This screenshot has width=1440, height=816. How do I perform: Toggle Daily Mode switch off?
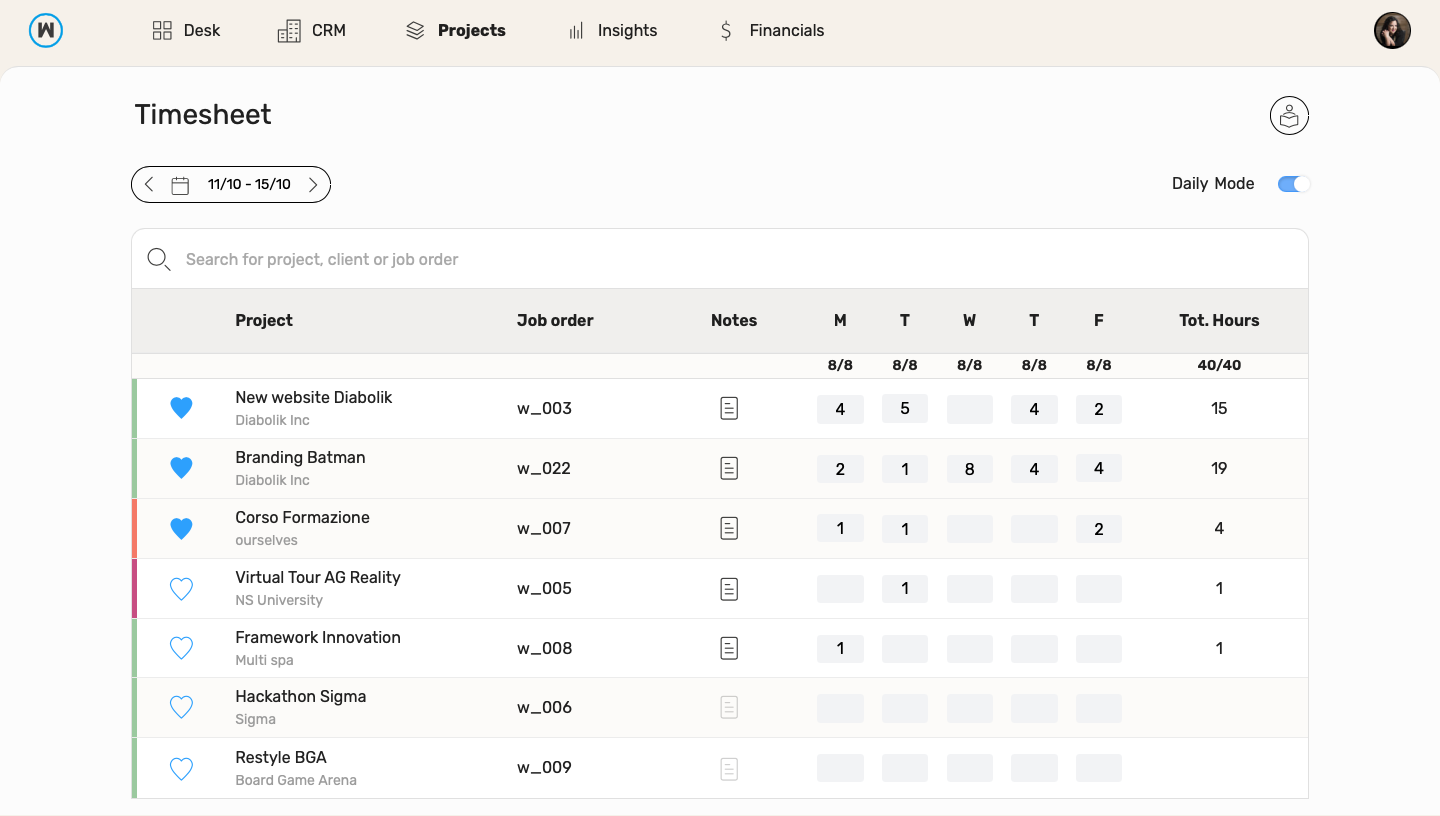pos(1293,184)
